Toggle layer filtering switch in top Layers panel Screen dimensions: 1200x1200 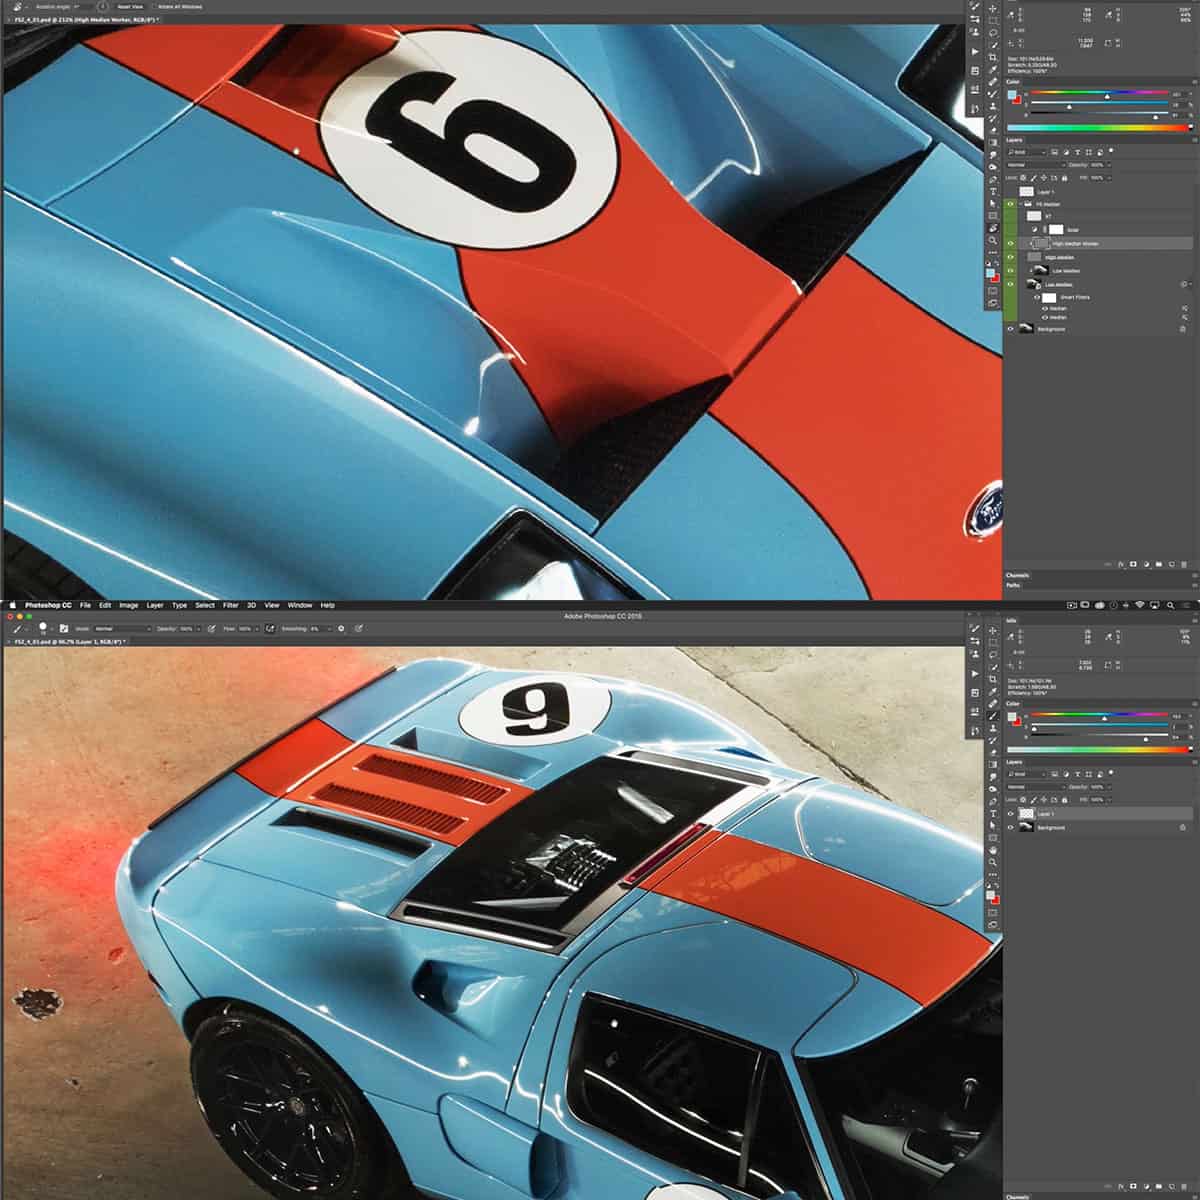1111,150
